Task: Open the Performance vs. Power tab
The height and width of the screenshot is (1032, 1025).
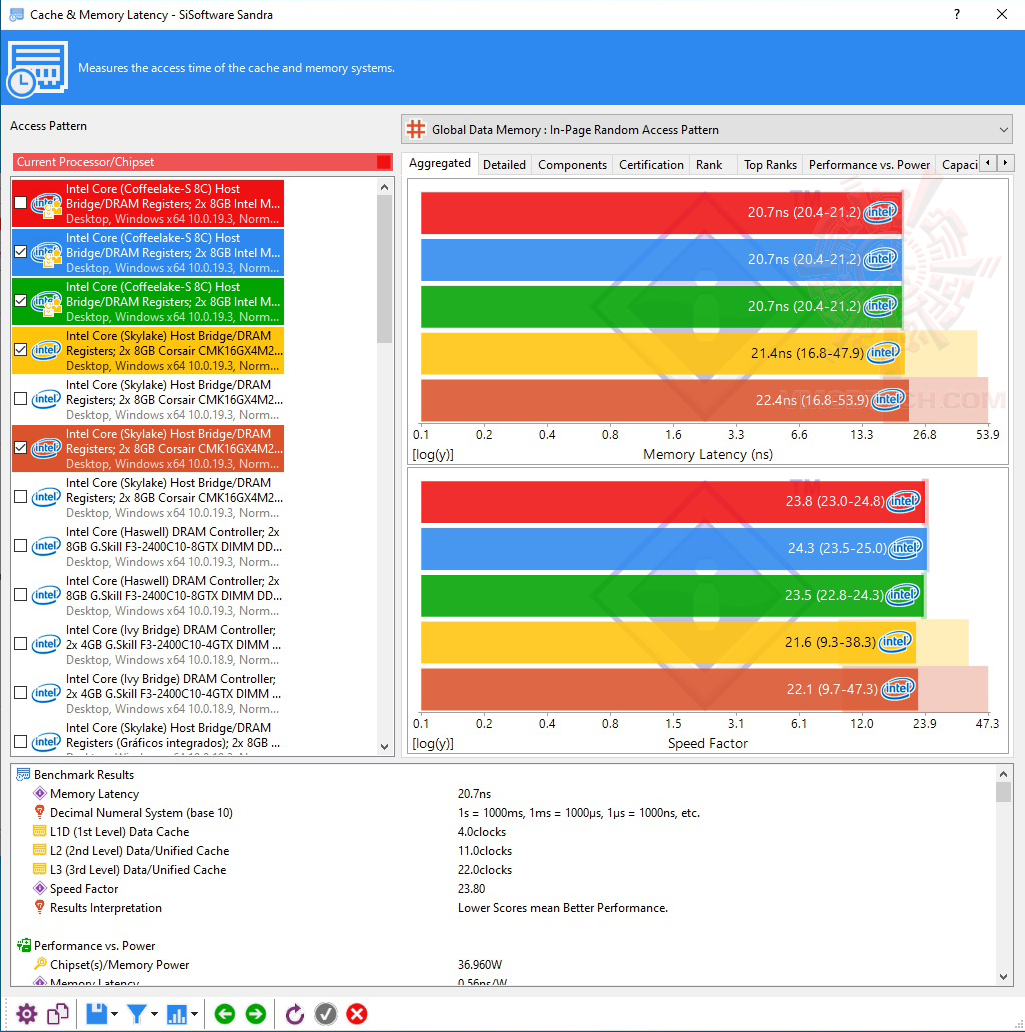Action: [869, 165]
